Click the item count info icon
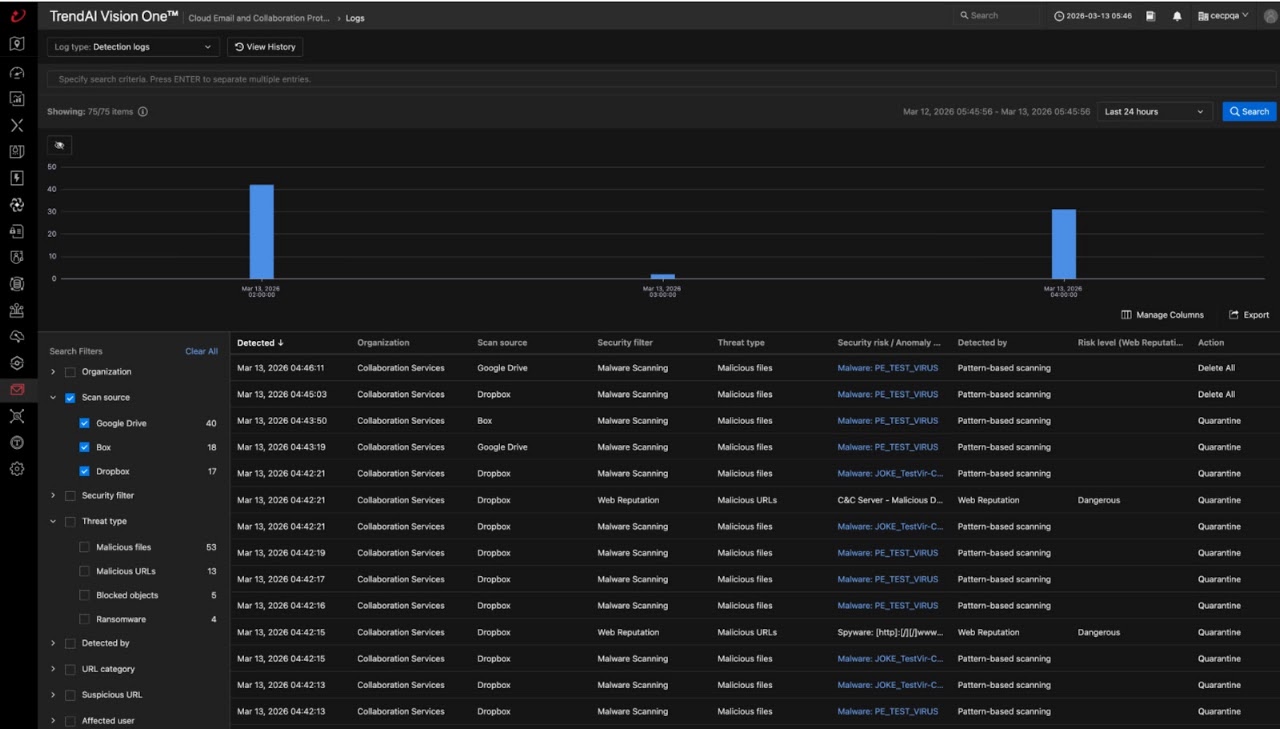 pyautogui.click(x=143, y=112)
